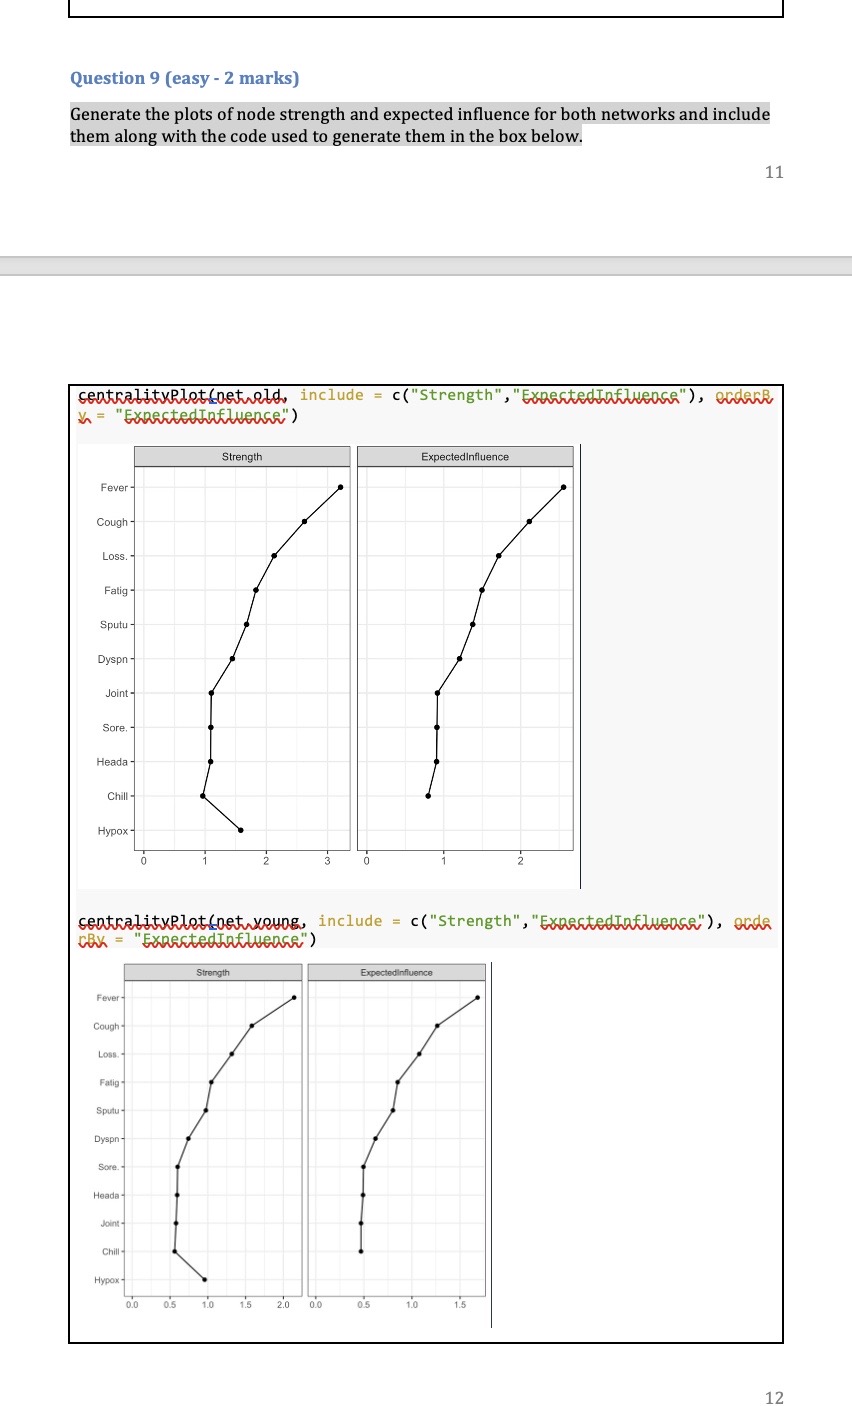Click the Fever data point in net_young ExpectedInfluence panel
This screenshot has width=852, height=1406.
pos(477,997)
